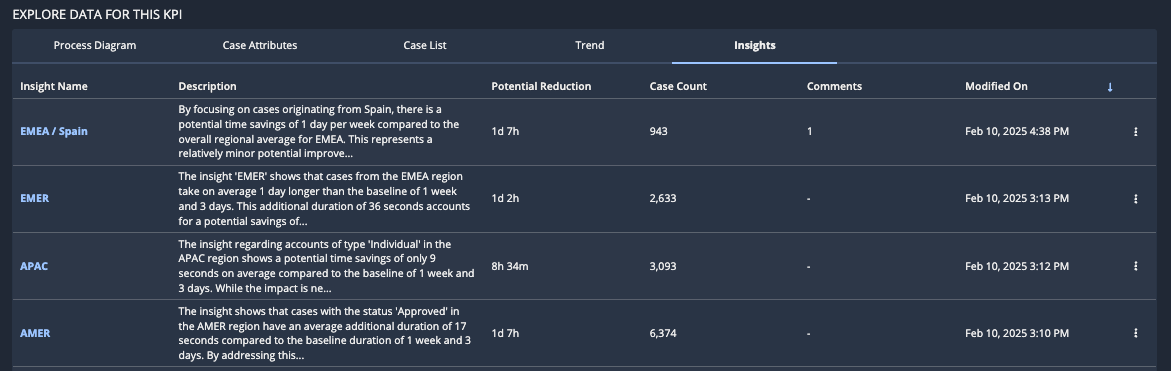Click the Feb 10, 2025 3:13 PM date
This screenshot has width=1171, height=371.
1016,199
